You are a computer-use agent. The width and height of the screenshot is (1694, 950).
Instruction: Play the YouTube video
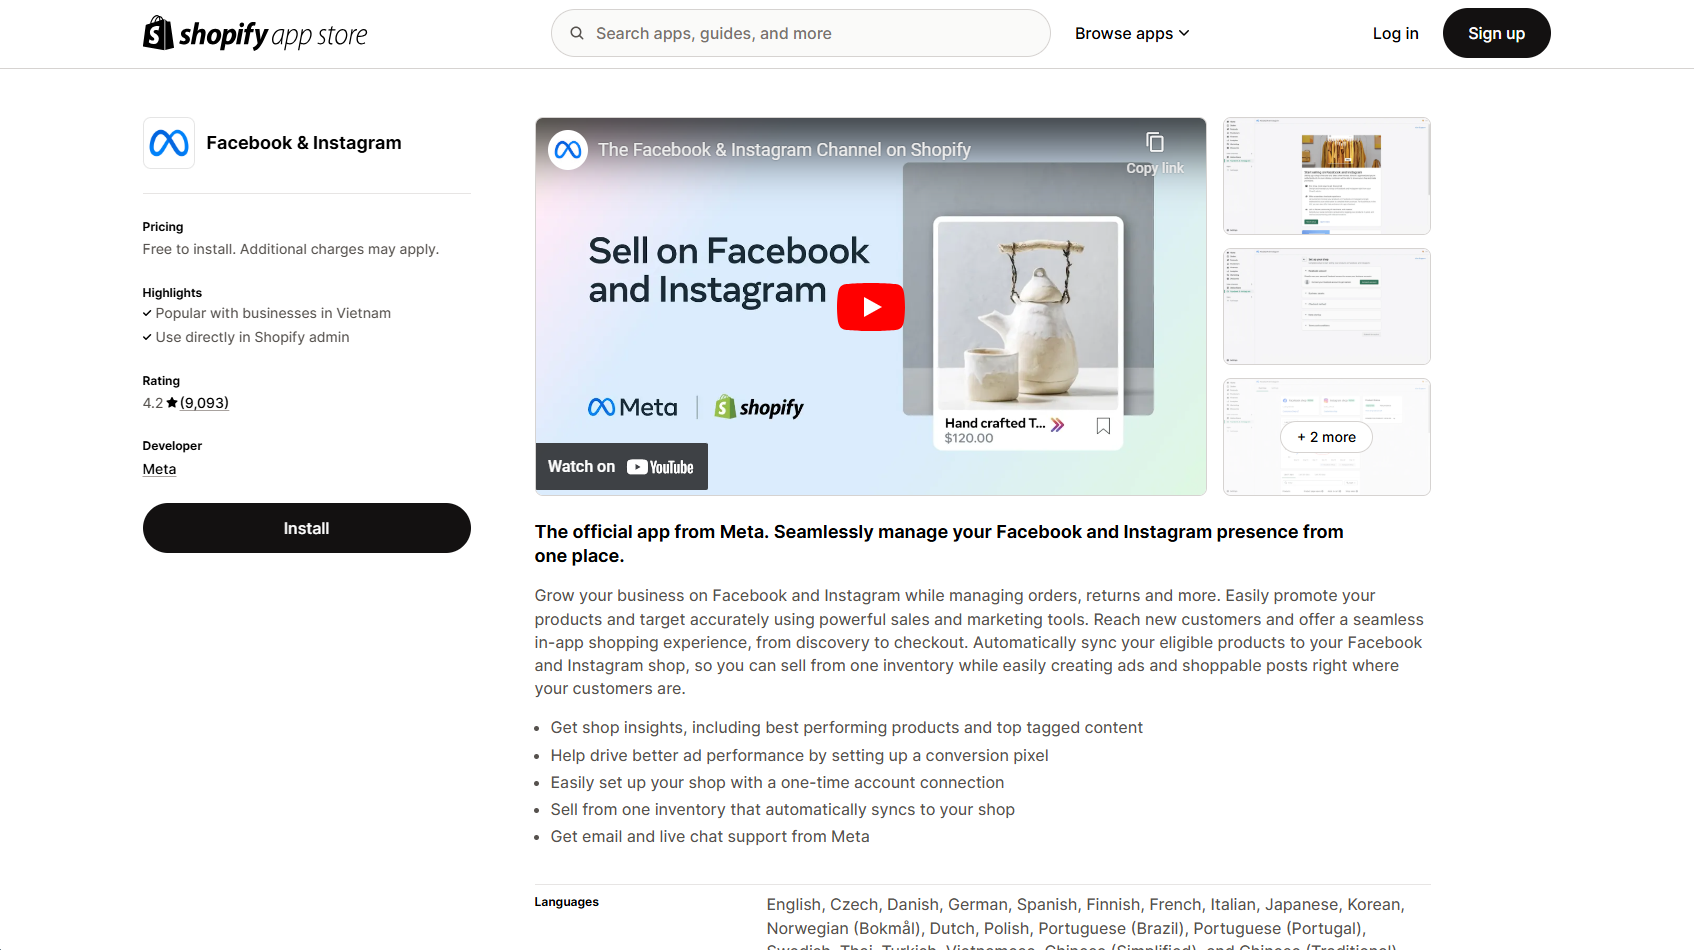871,307
